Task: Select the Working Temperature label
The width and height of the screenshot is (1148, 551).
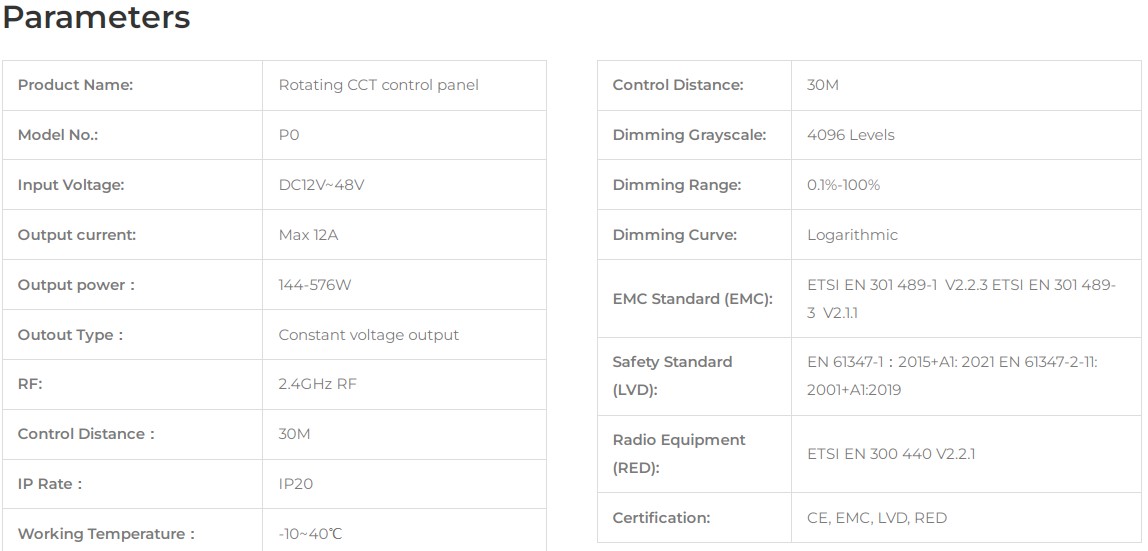Action: [x=106, y=534]
